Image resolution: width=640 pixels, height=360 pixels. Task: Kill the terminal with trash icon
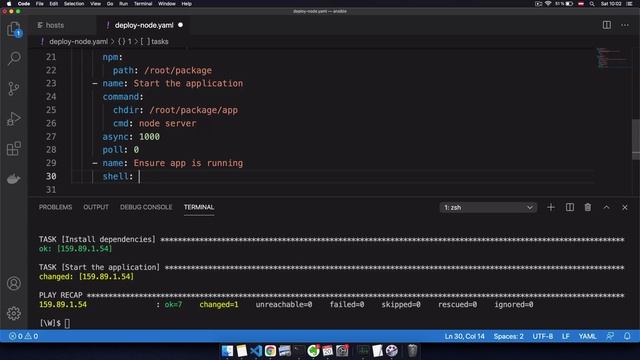[x=588, y=207]
